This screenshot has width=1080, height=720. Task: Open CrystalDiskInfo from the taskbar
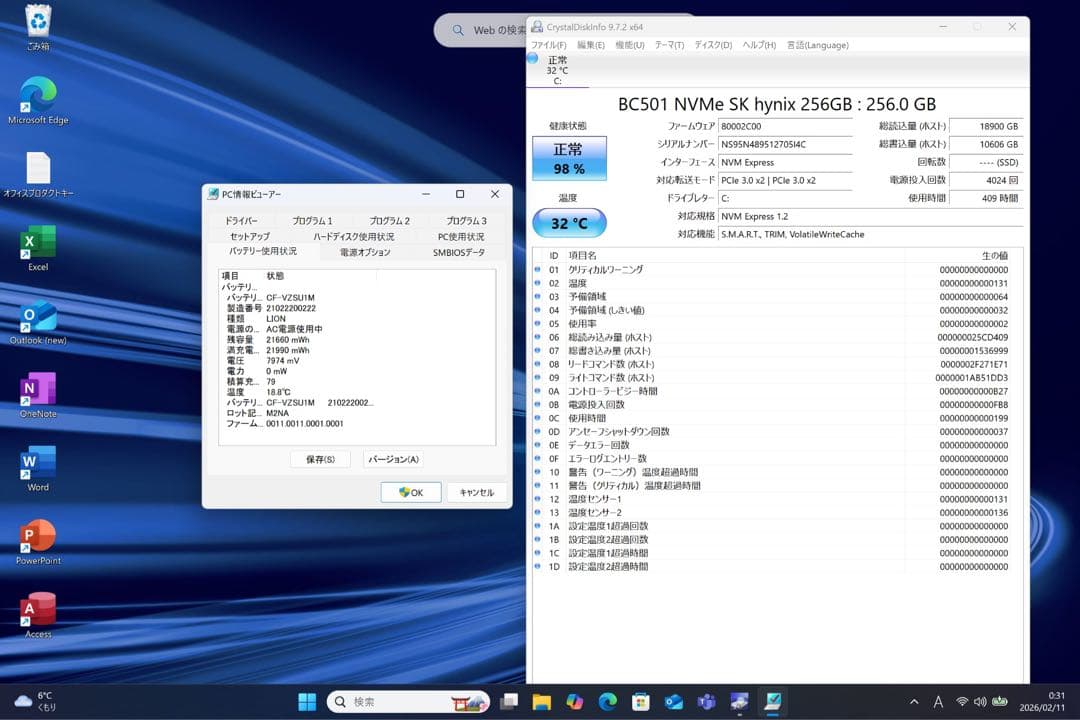773,702
